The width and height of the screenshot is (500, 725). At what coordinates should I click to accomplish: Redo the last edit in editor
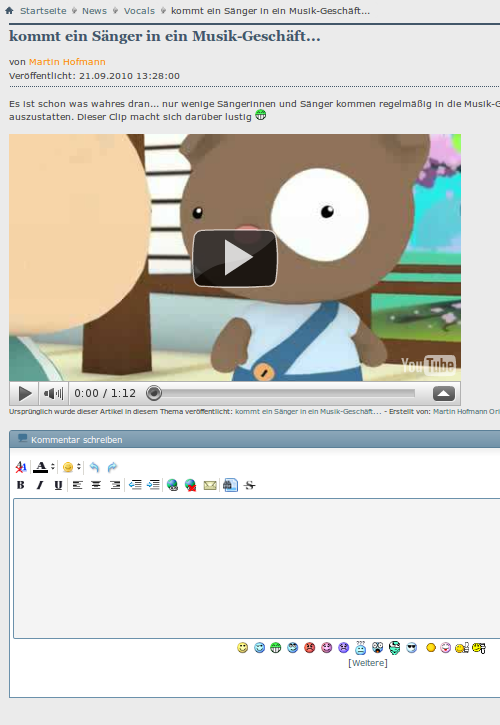coord(112,467)
